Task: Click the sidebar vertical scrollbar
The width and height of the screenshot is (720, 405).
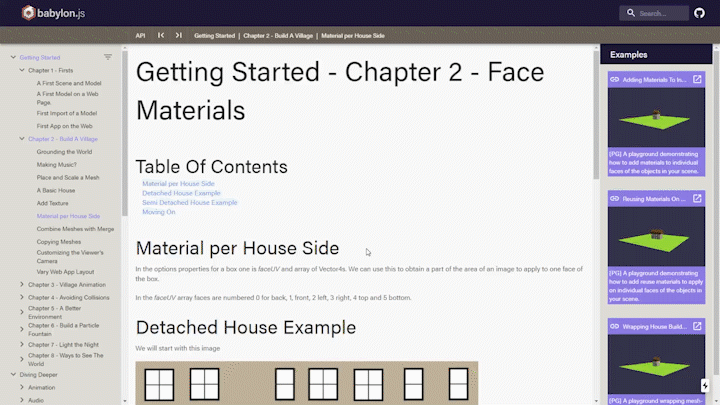Action: click(x=124, y=133)
